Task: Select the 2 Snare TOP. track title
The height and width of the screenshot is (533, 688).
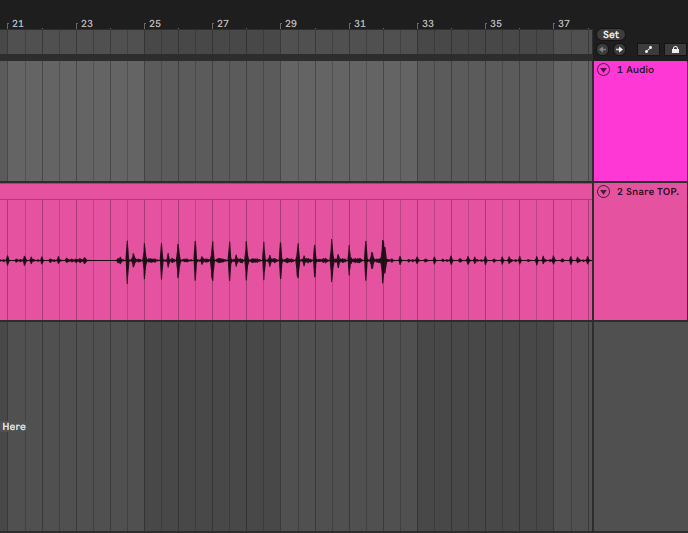Action: 648,192
